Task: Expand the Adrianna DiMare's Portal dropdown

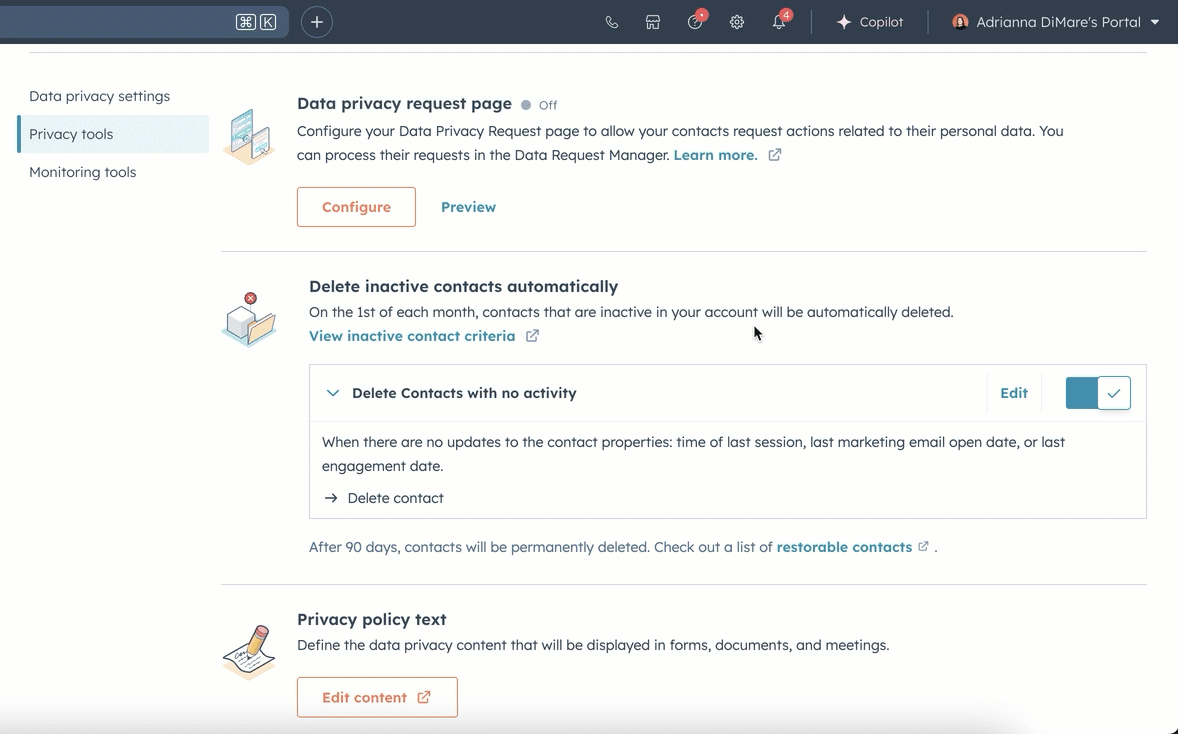Action: (x=1153, y=21)
